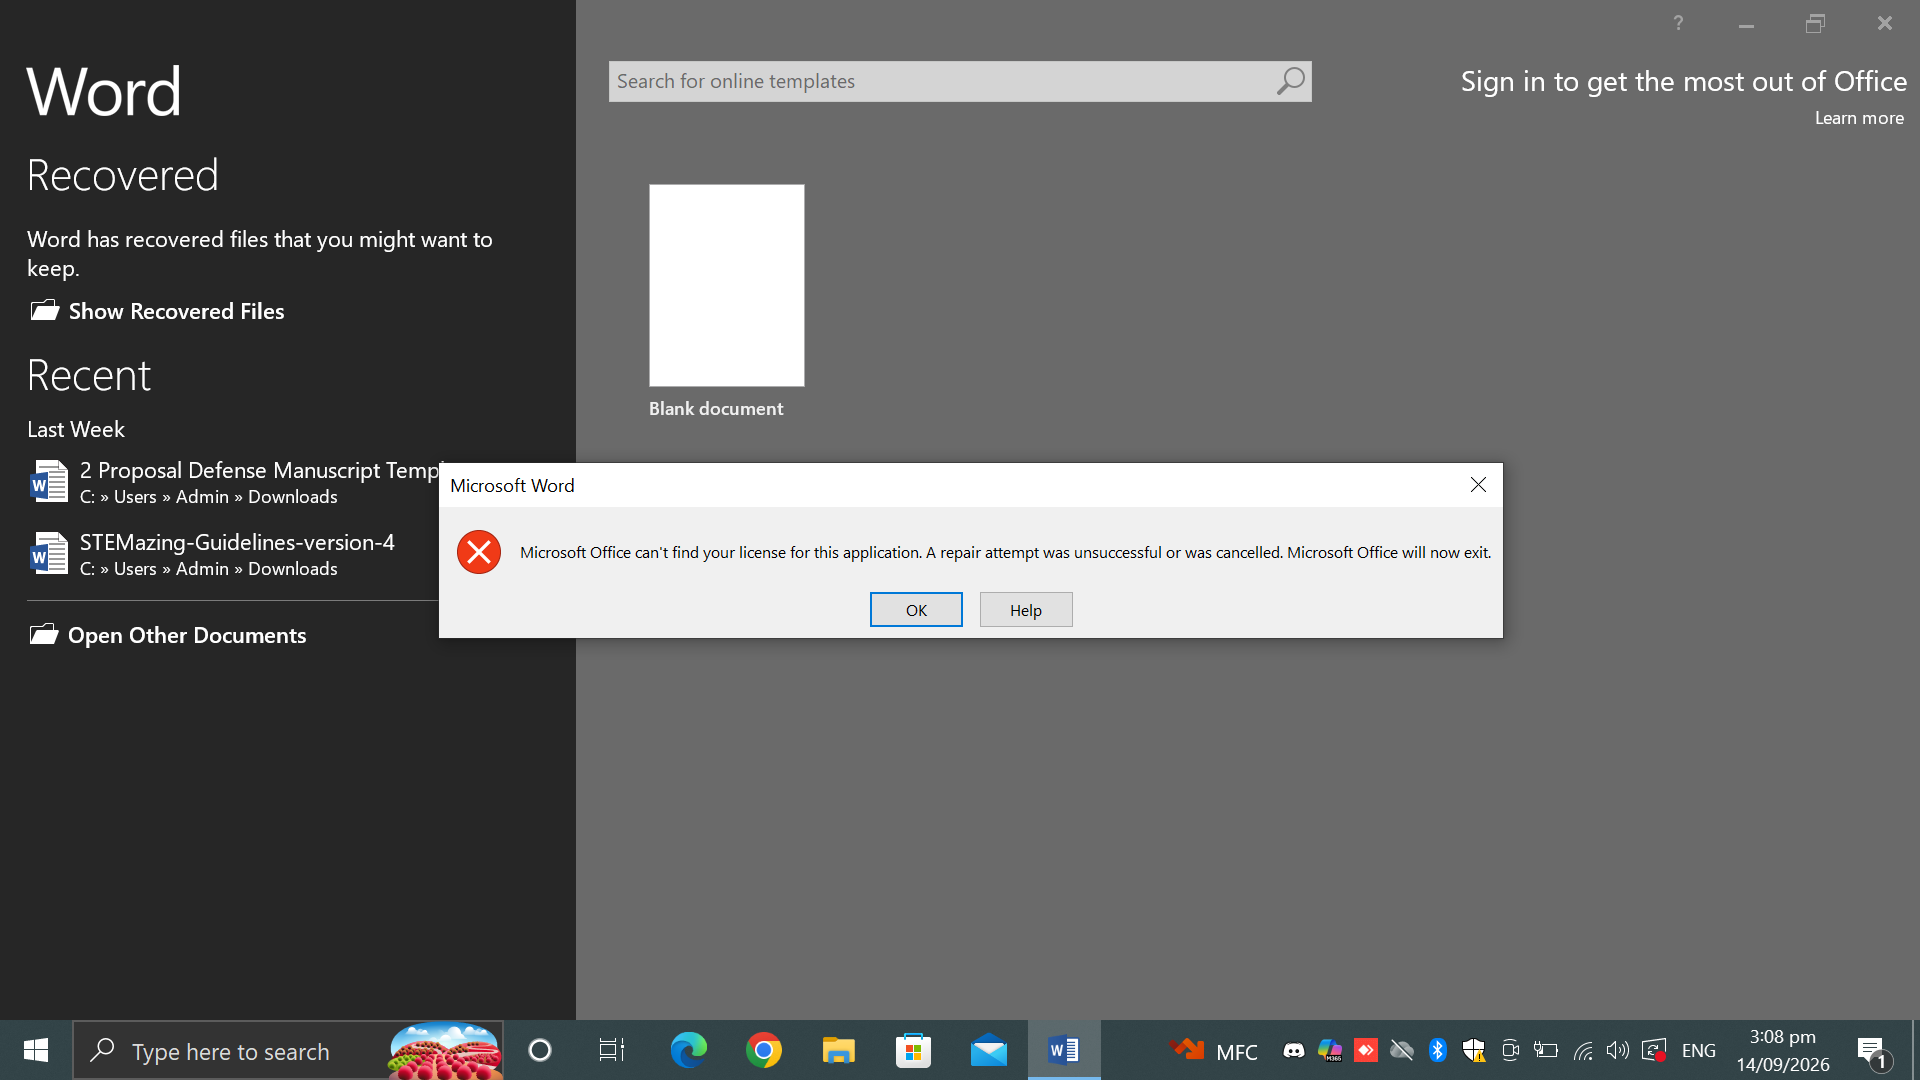1920x1080 pixels.
Task: Open 2 Proposal Defense Manuscript recent file
Action: 233,482
